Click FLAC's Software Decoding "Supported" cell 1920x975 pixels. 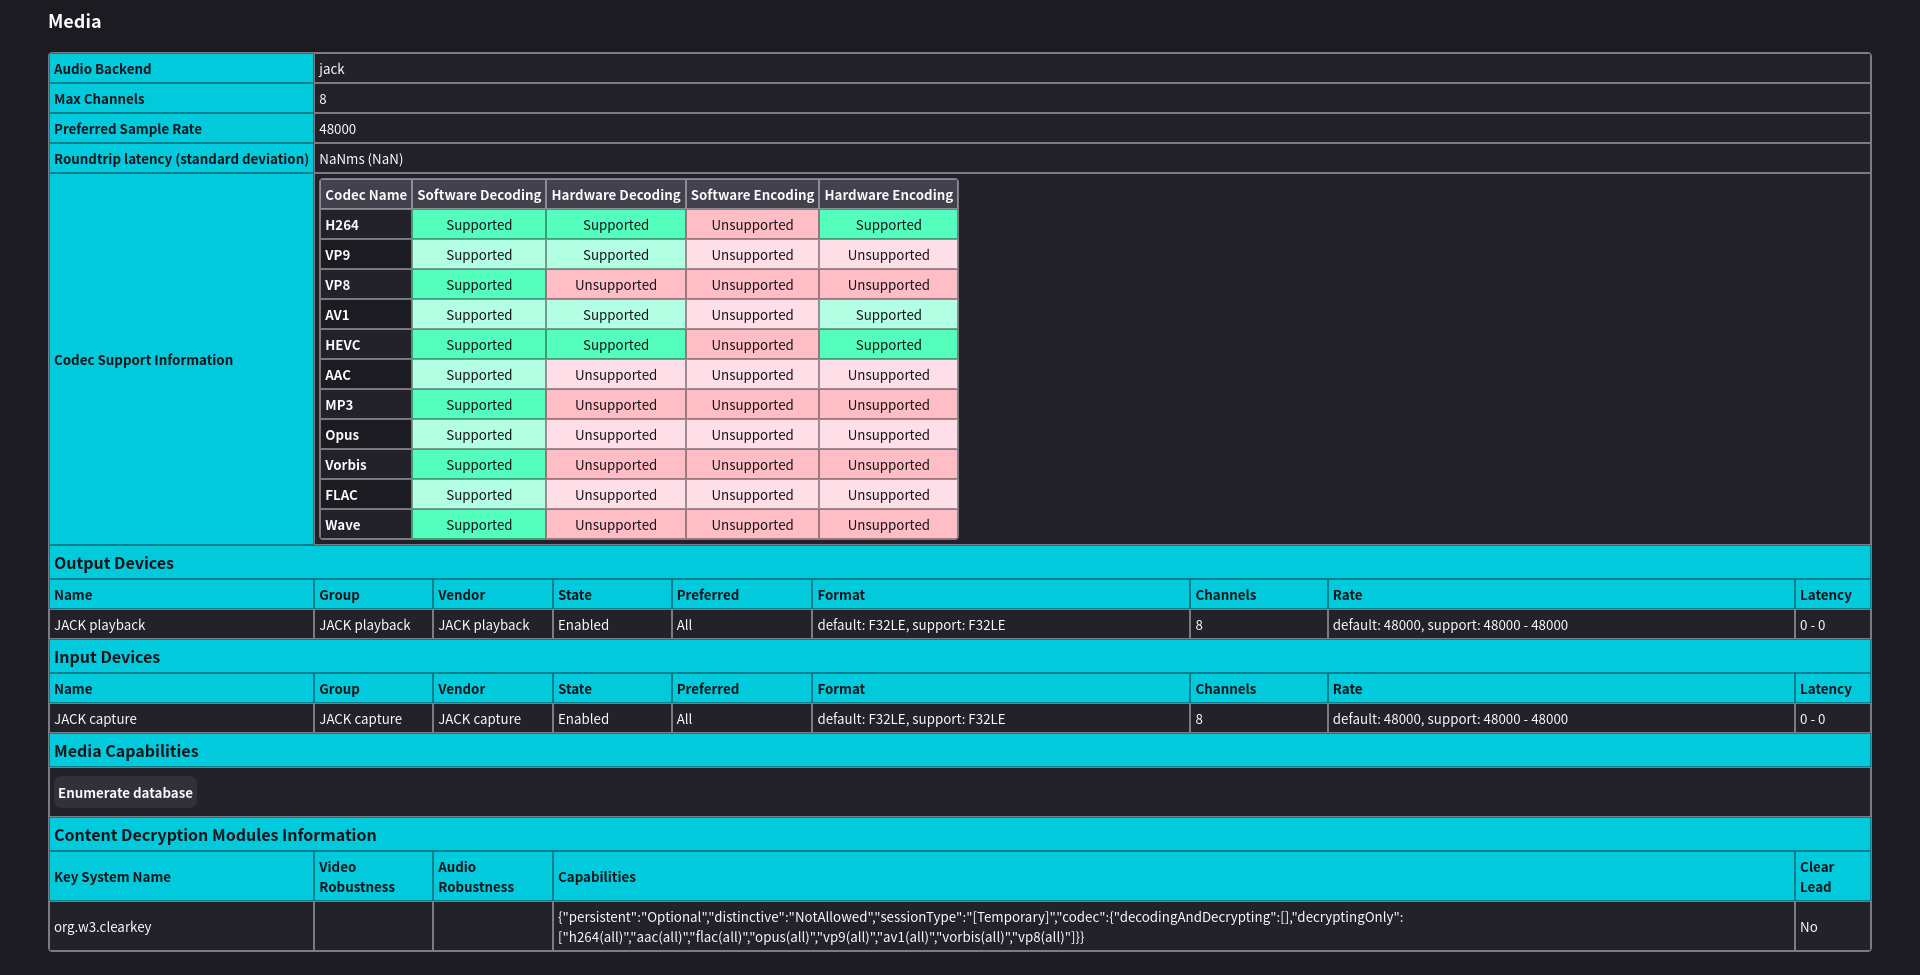point(479,495)
